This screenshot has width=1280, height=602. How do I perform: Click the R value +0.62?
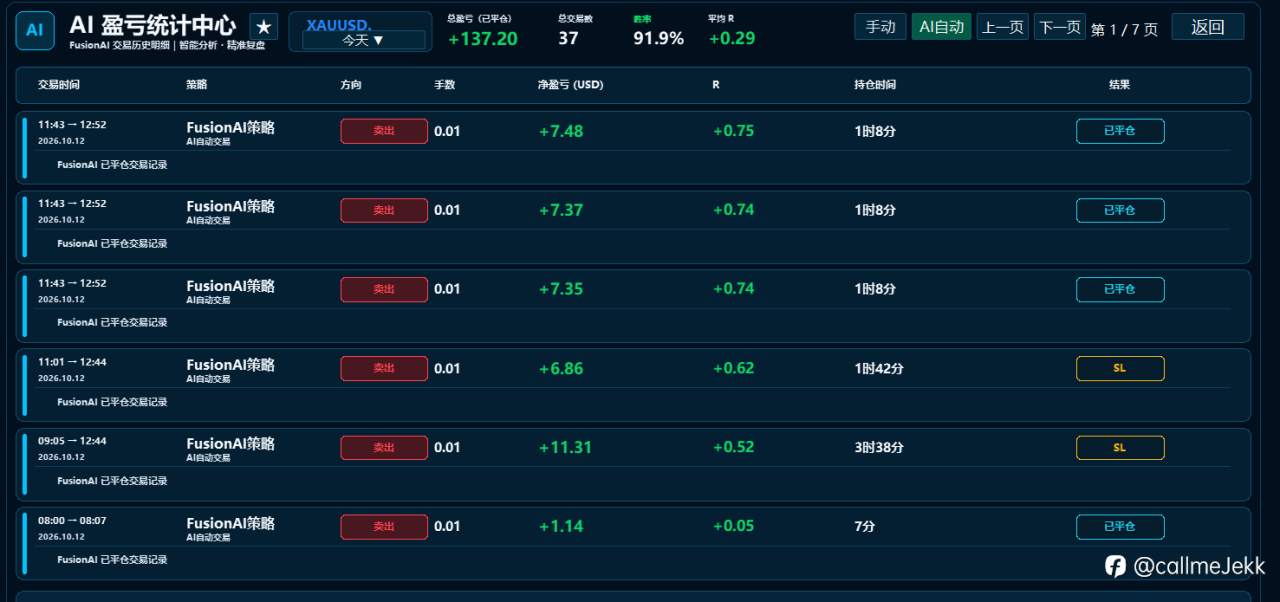[x=734, y=368]
